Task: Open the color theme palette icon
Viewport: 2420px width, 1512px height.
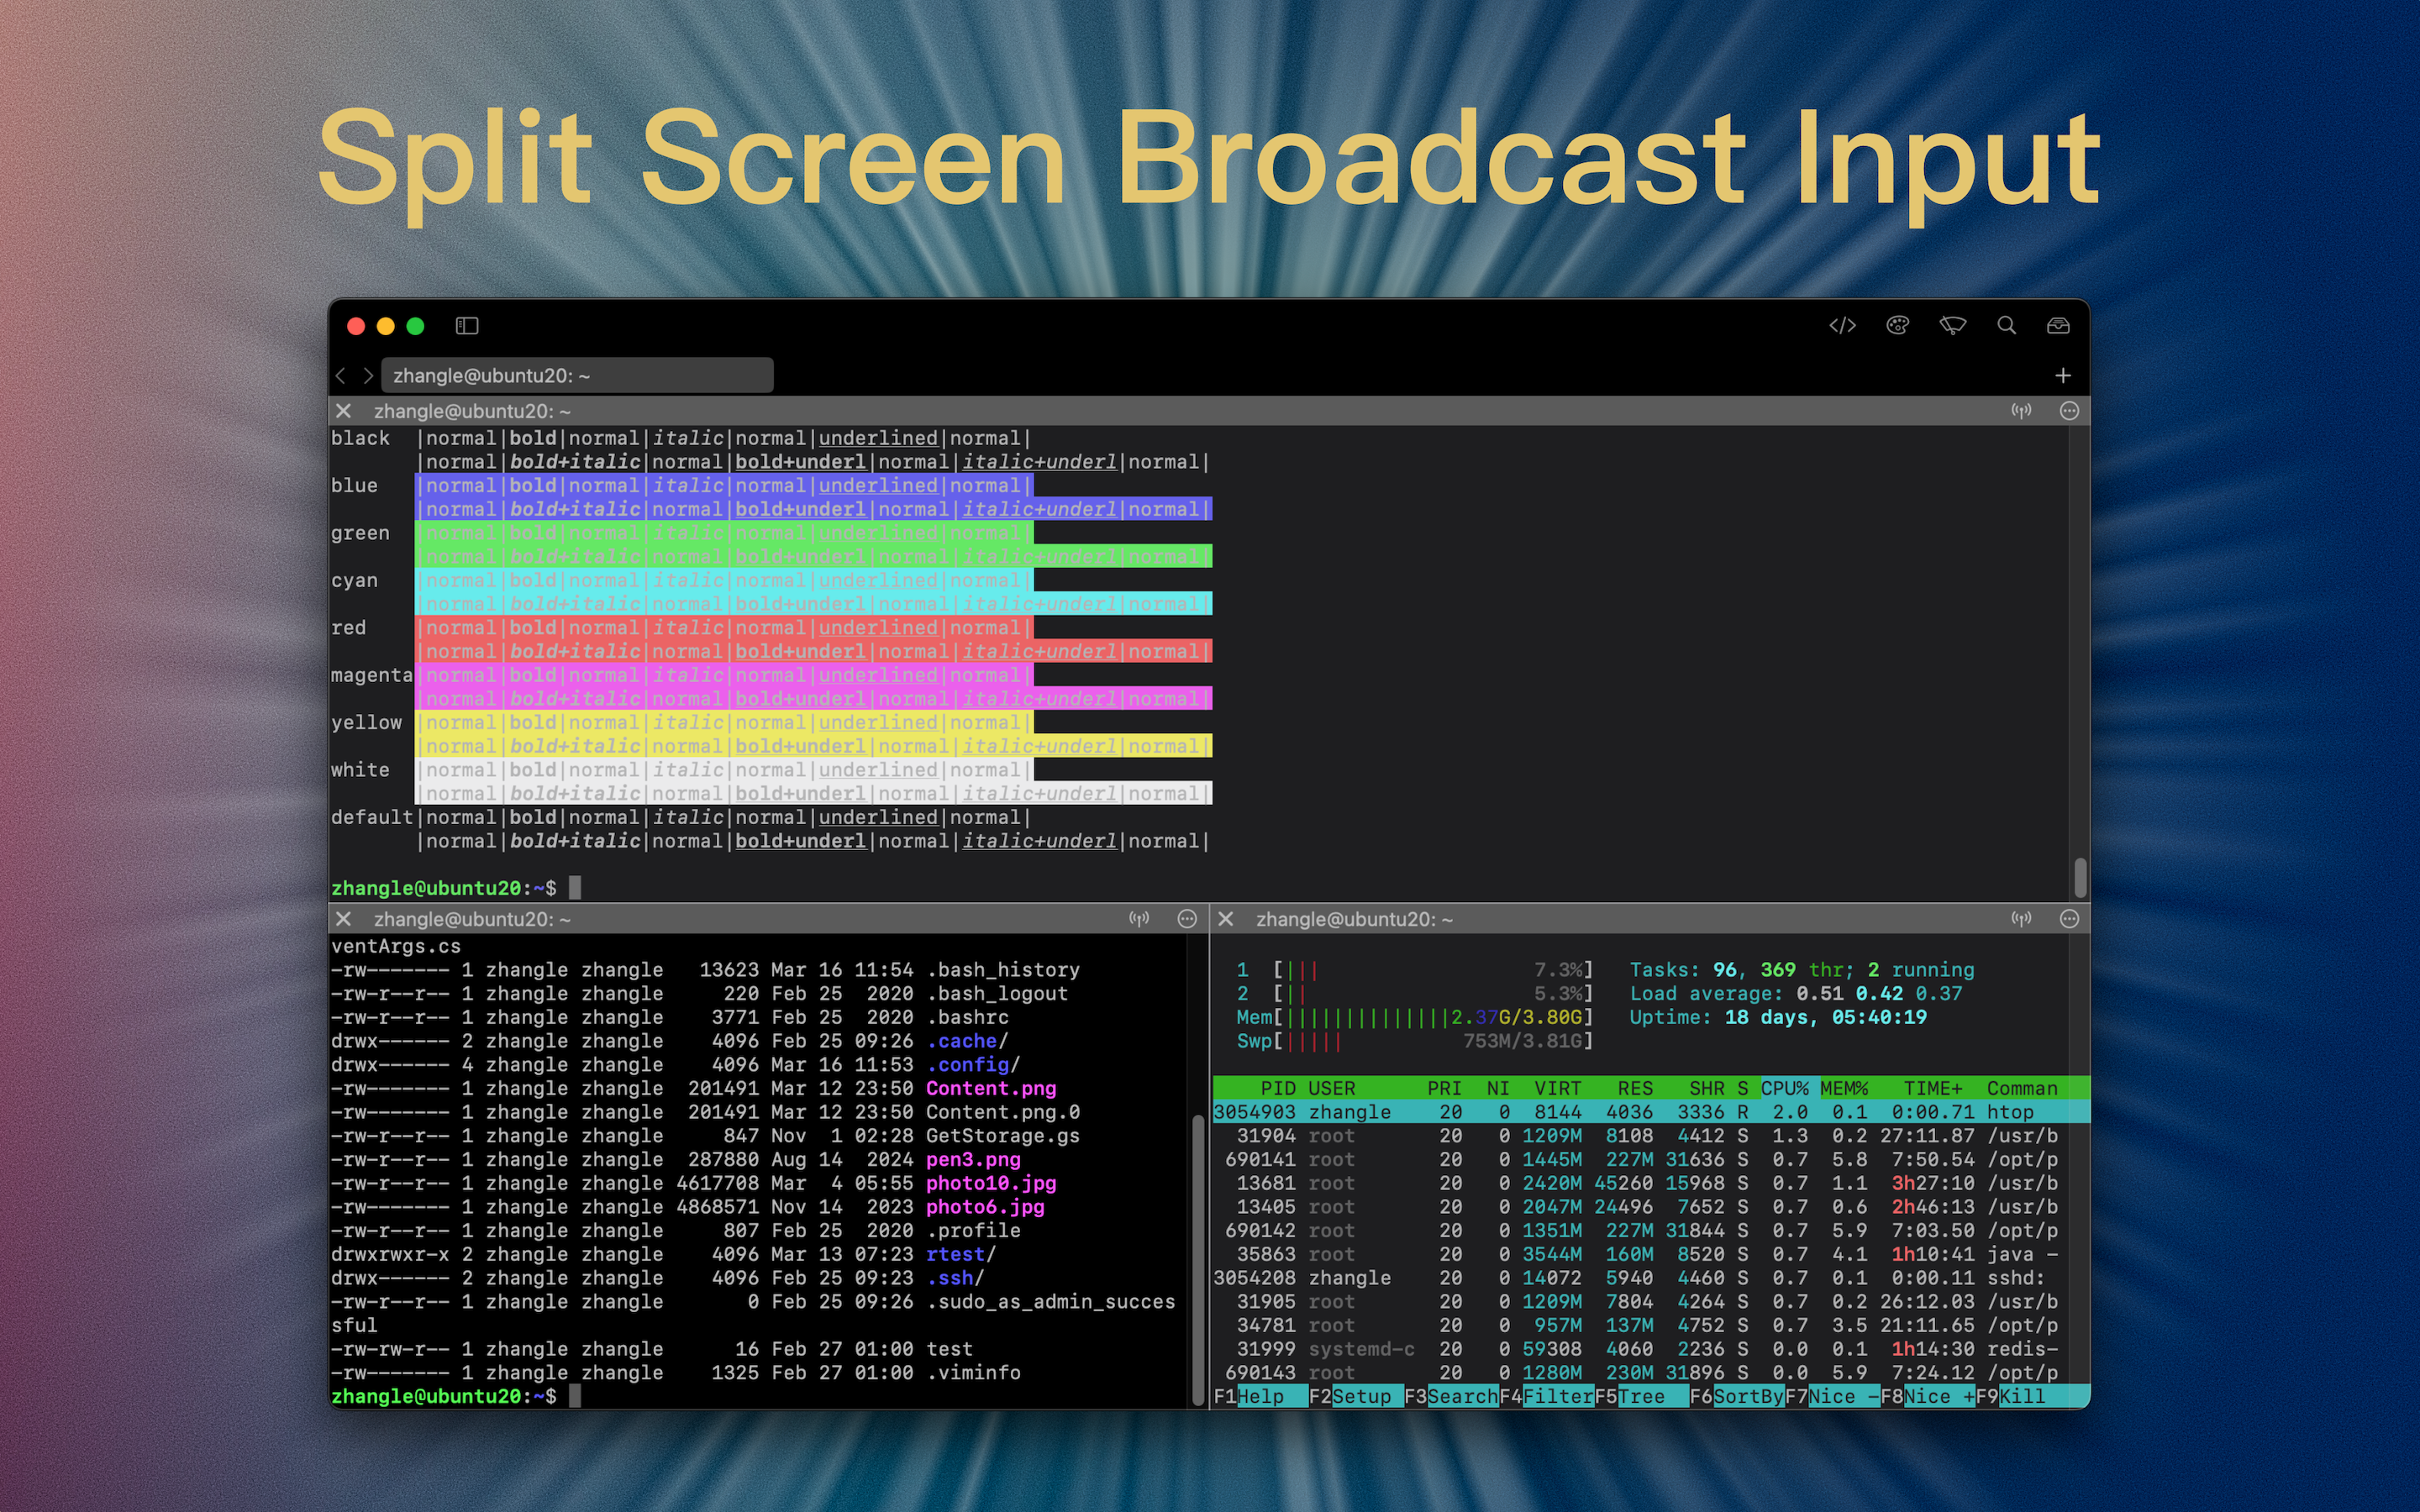Action: point(1897,326)
